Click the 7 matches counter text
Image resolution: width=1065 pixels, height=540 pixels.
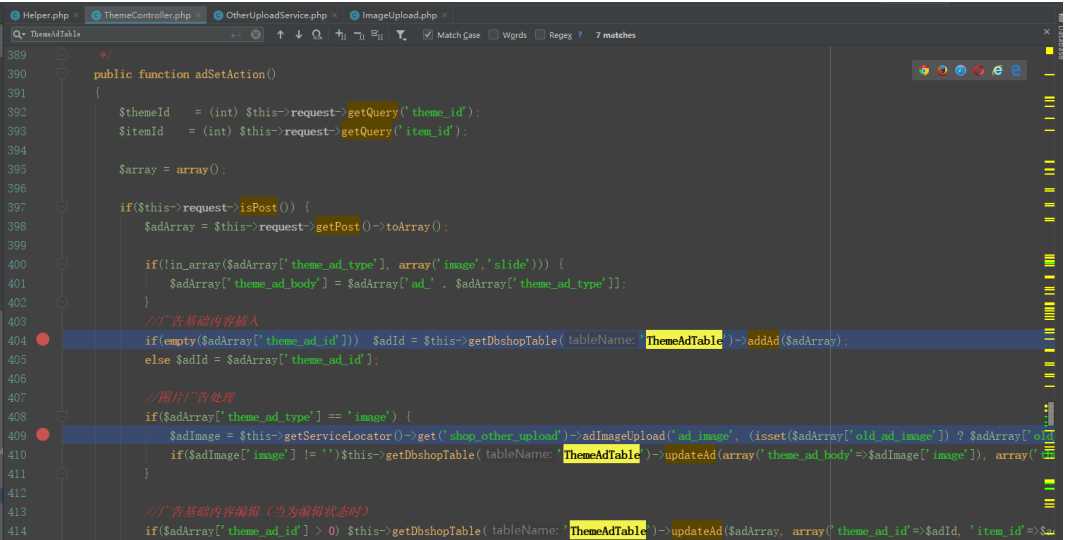point(615,35)
